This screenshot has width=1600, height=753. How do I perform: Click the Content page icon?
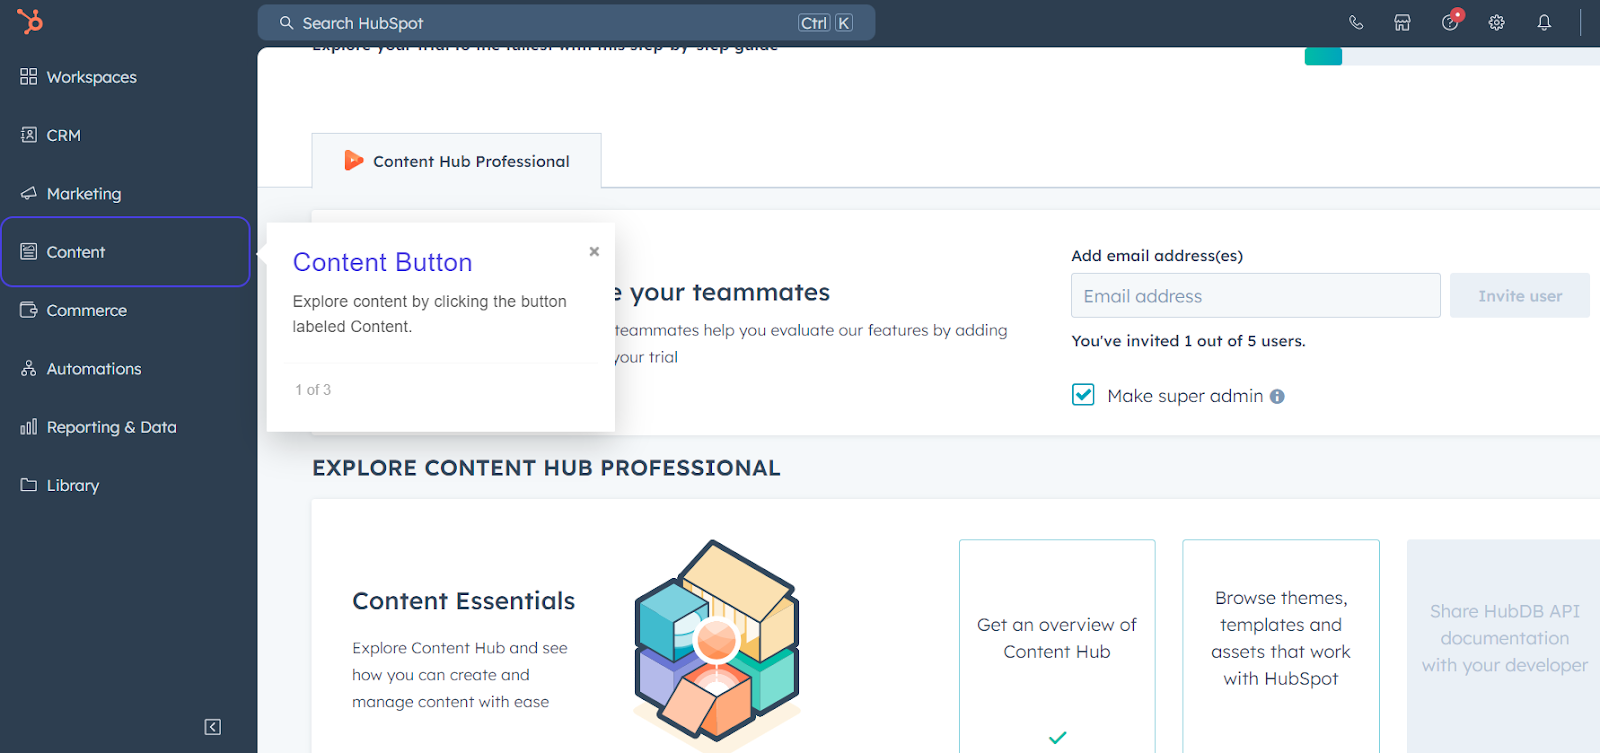[28, 252]
